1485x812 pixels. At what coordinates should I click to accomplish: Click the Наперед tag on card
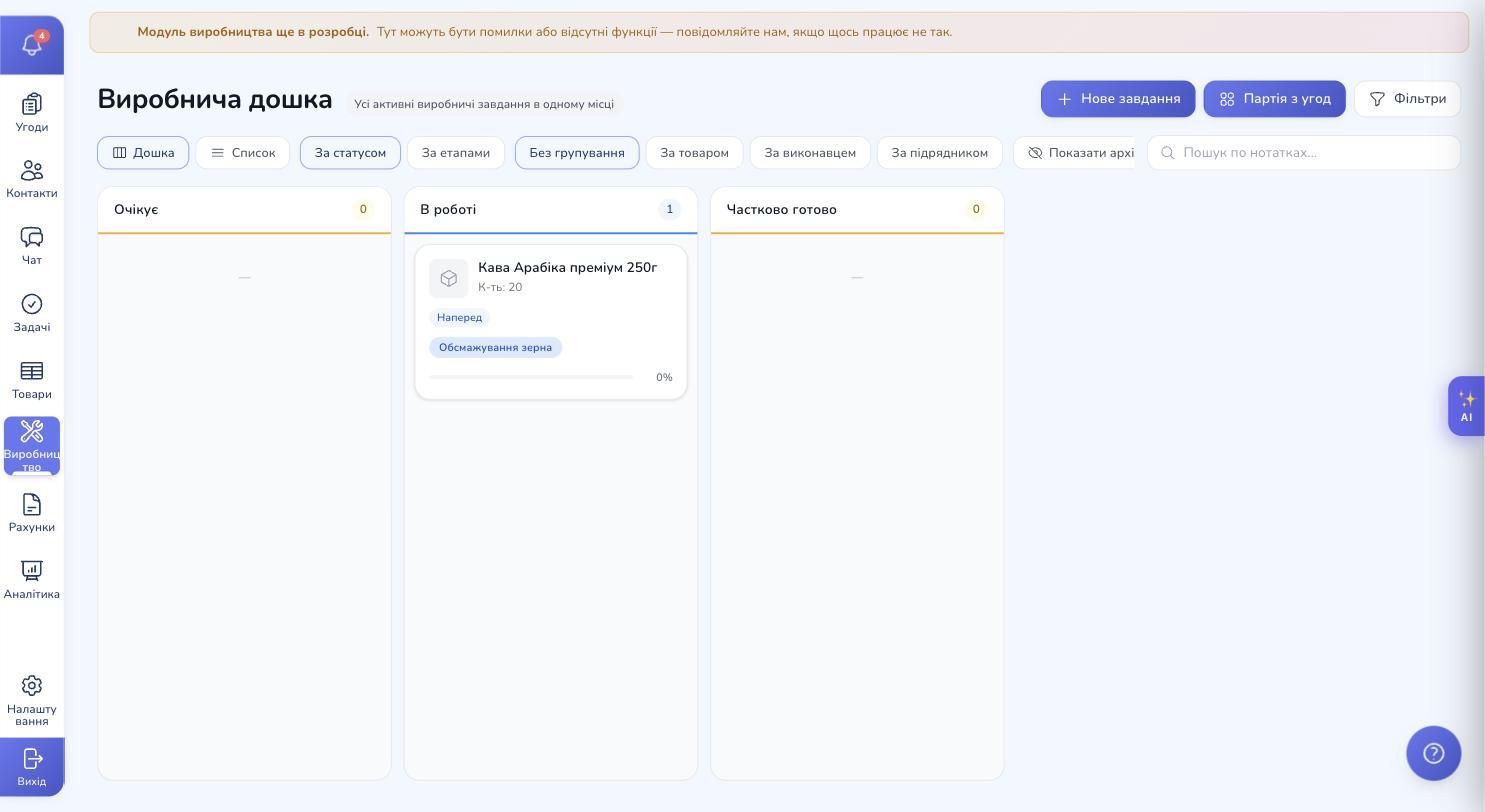pyautogui.click(x=460, y=318)
